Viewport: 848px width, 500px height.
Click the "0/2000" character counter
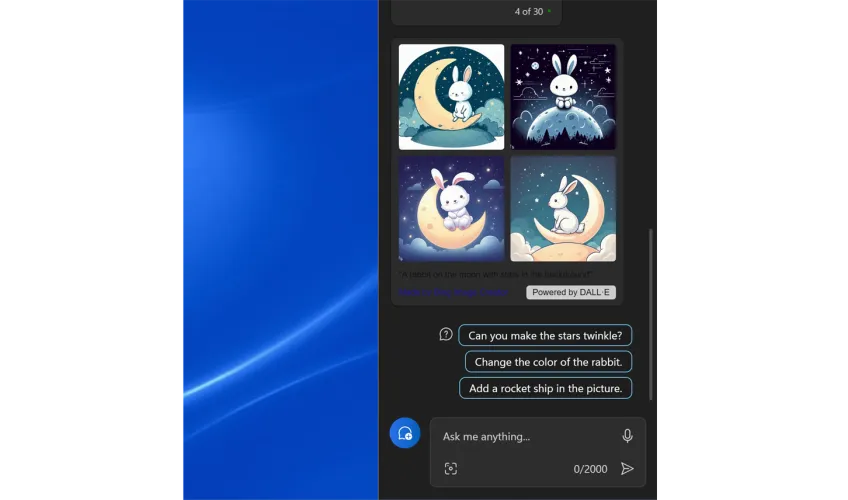(590, 469)
